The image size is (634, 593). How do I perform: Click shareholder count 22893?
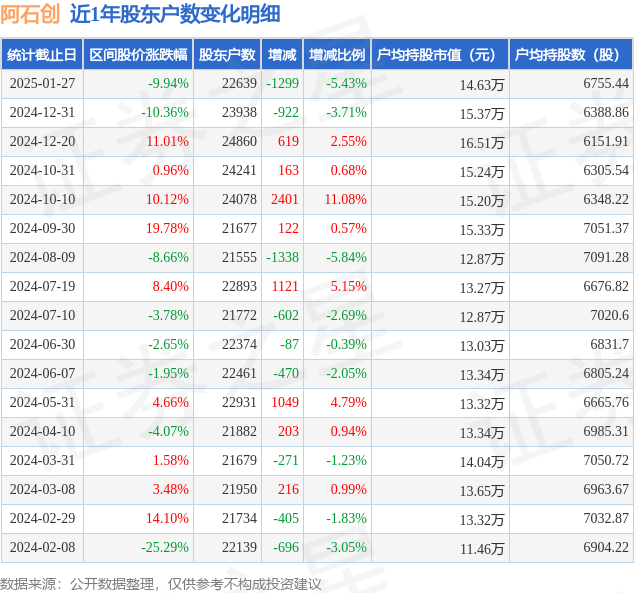tap(239, 287)
